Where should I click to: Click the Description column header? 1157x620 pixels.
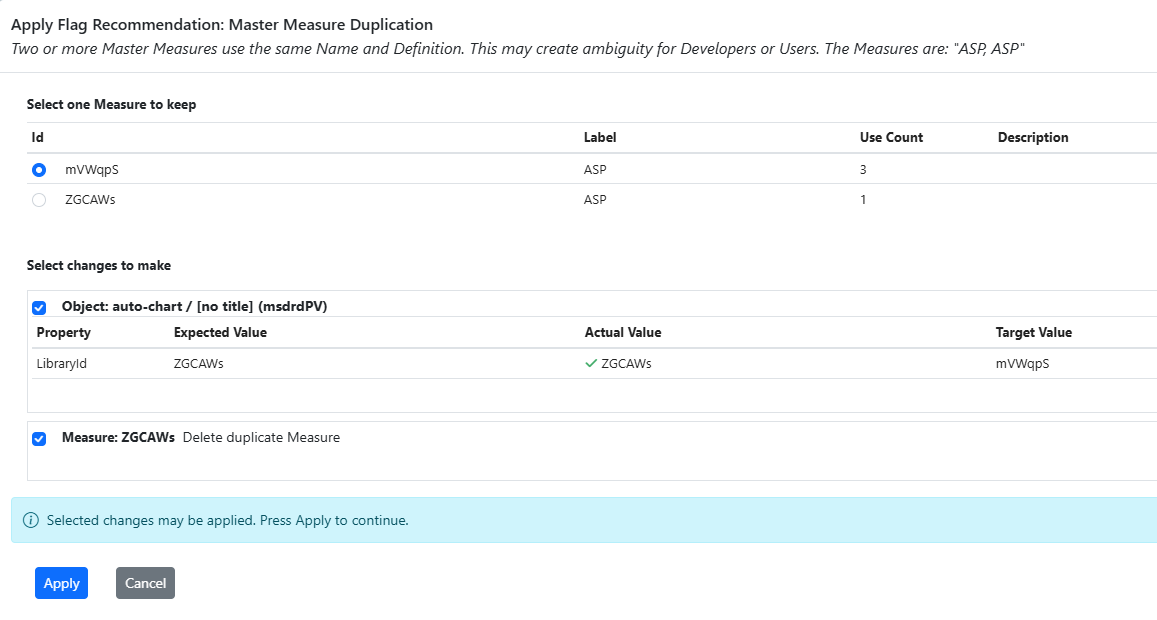tap(1033, 138)
